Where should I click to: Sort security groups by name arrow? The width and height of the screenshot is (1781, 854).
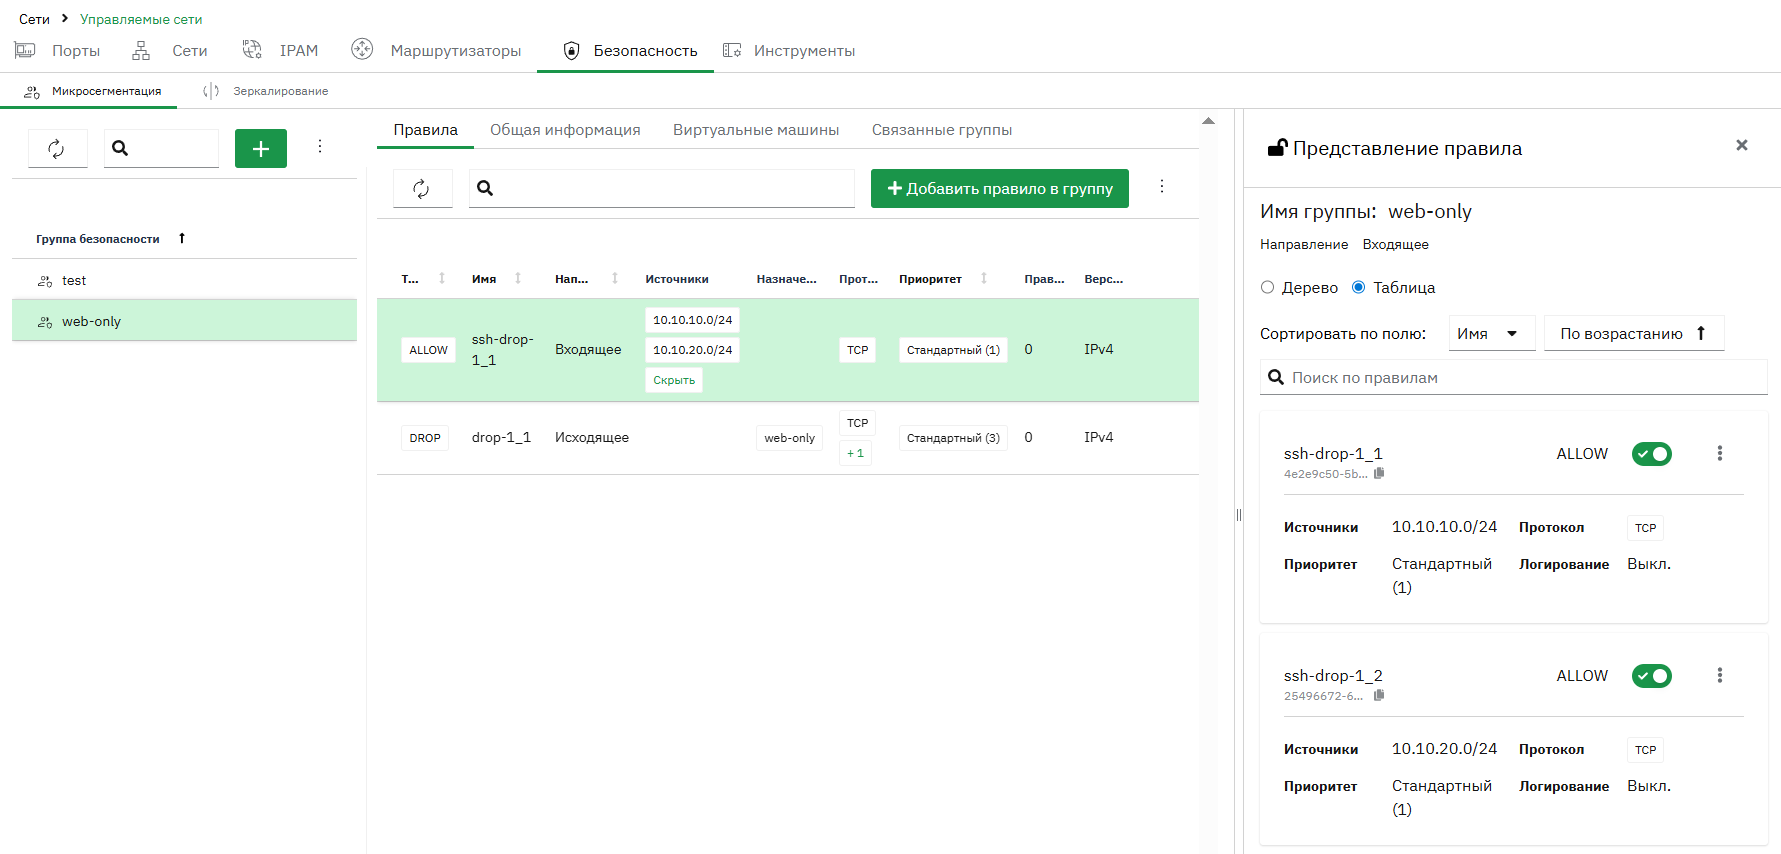click(x=182, y=238)
